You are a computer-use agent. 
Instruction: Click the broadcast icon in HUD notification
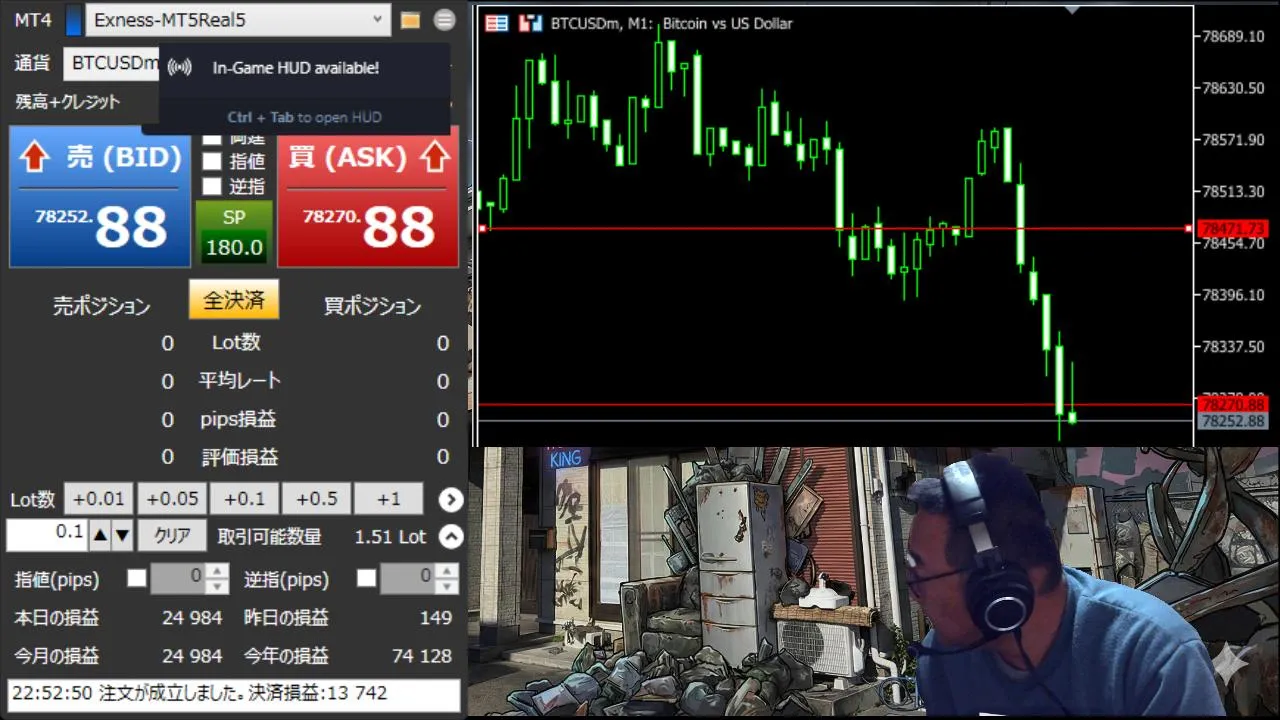click(179, 68)
